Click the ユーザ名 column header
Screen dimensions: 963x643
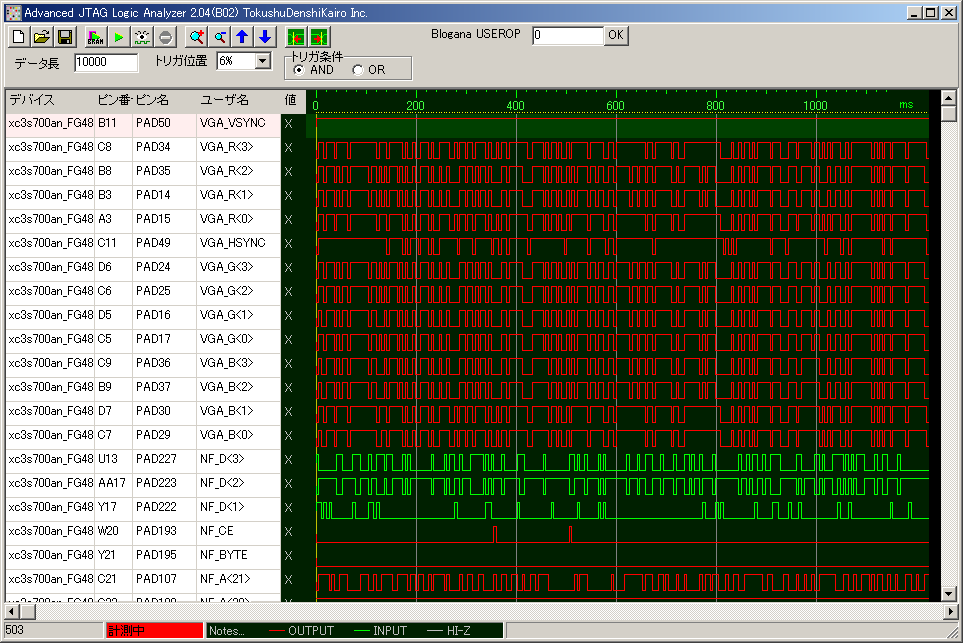tap(225, 100)
